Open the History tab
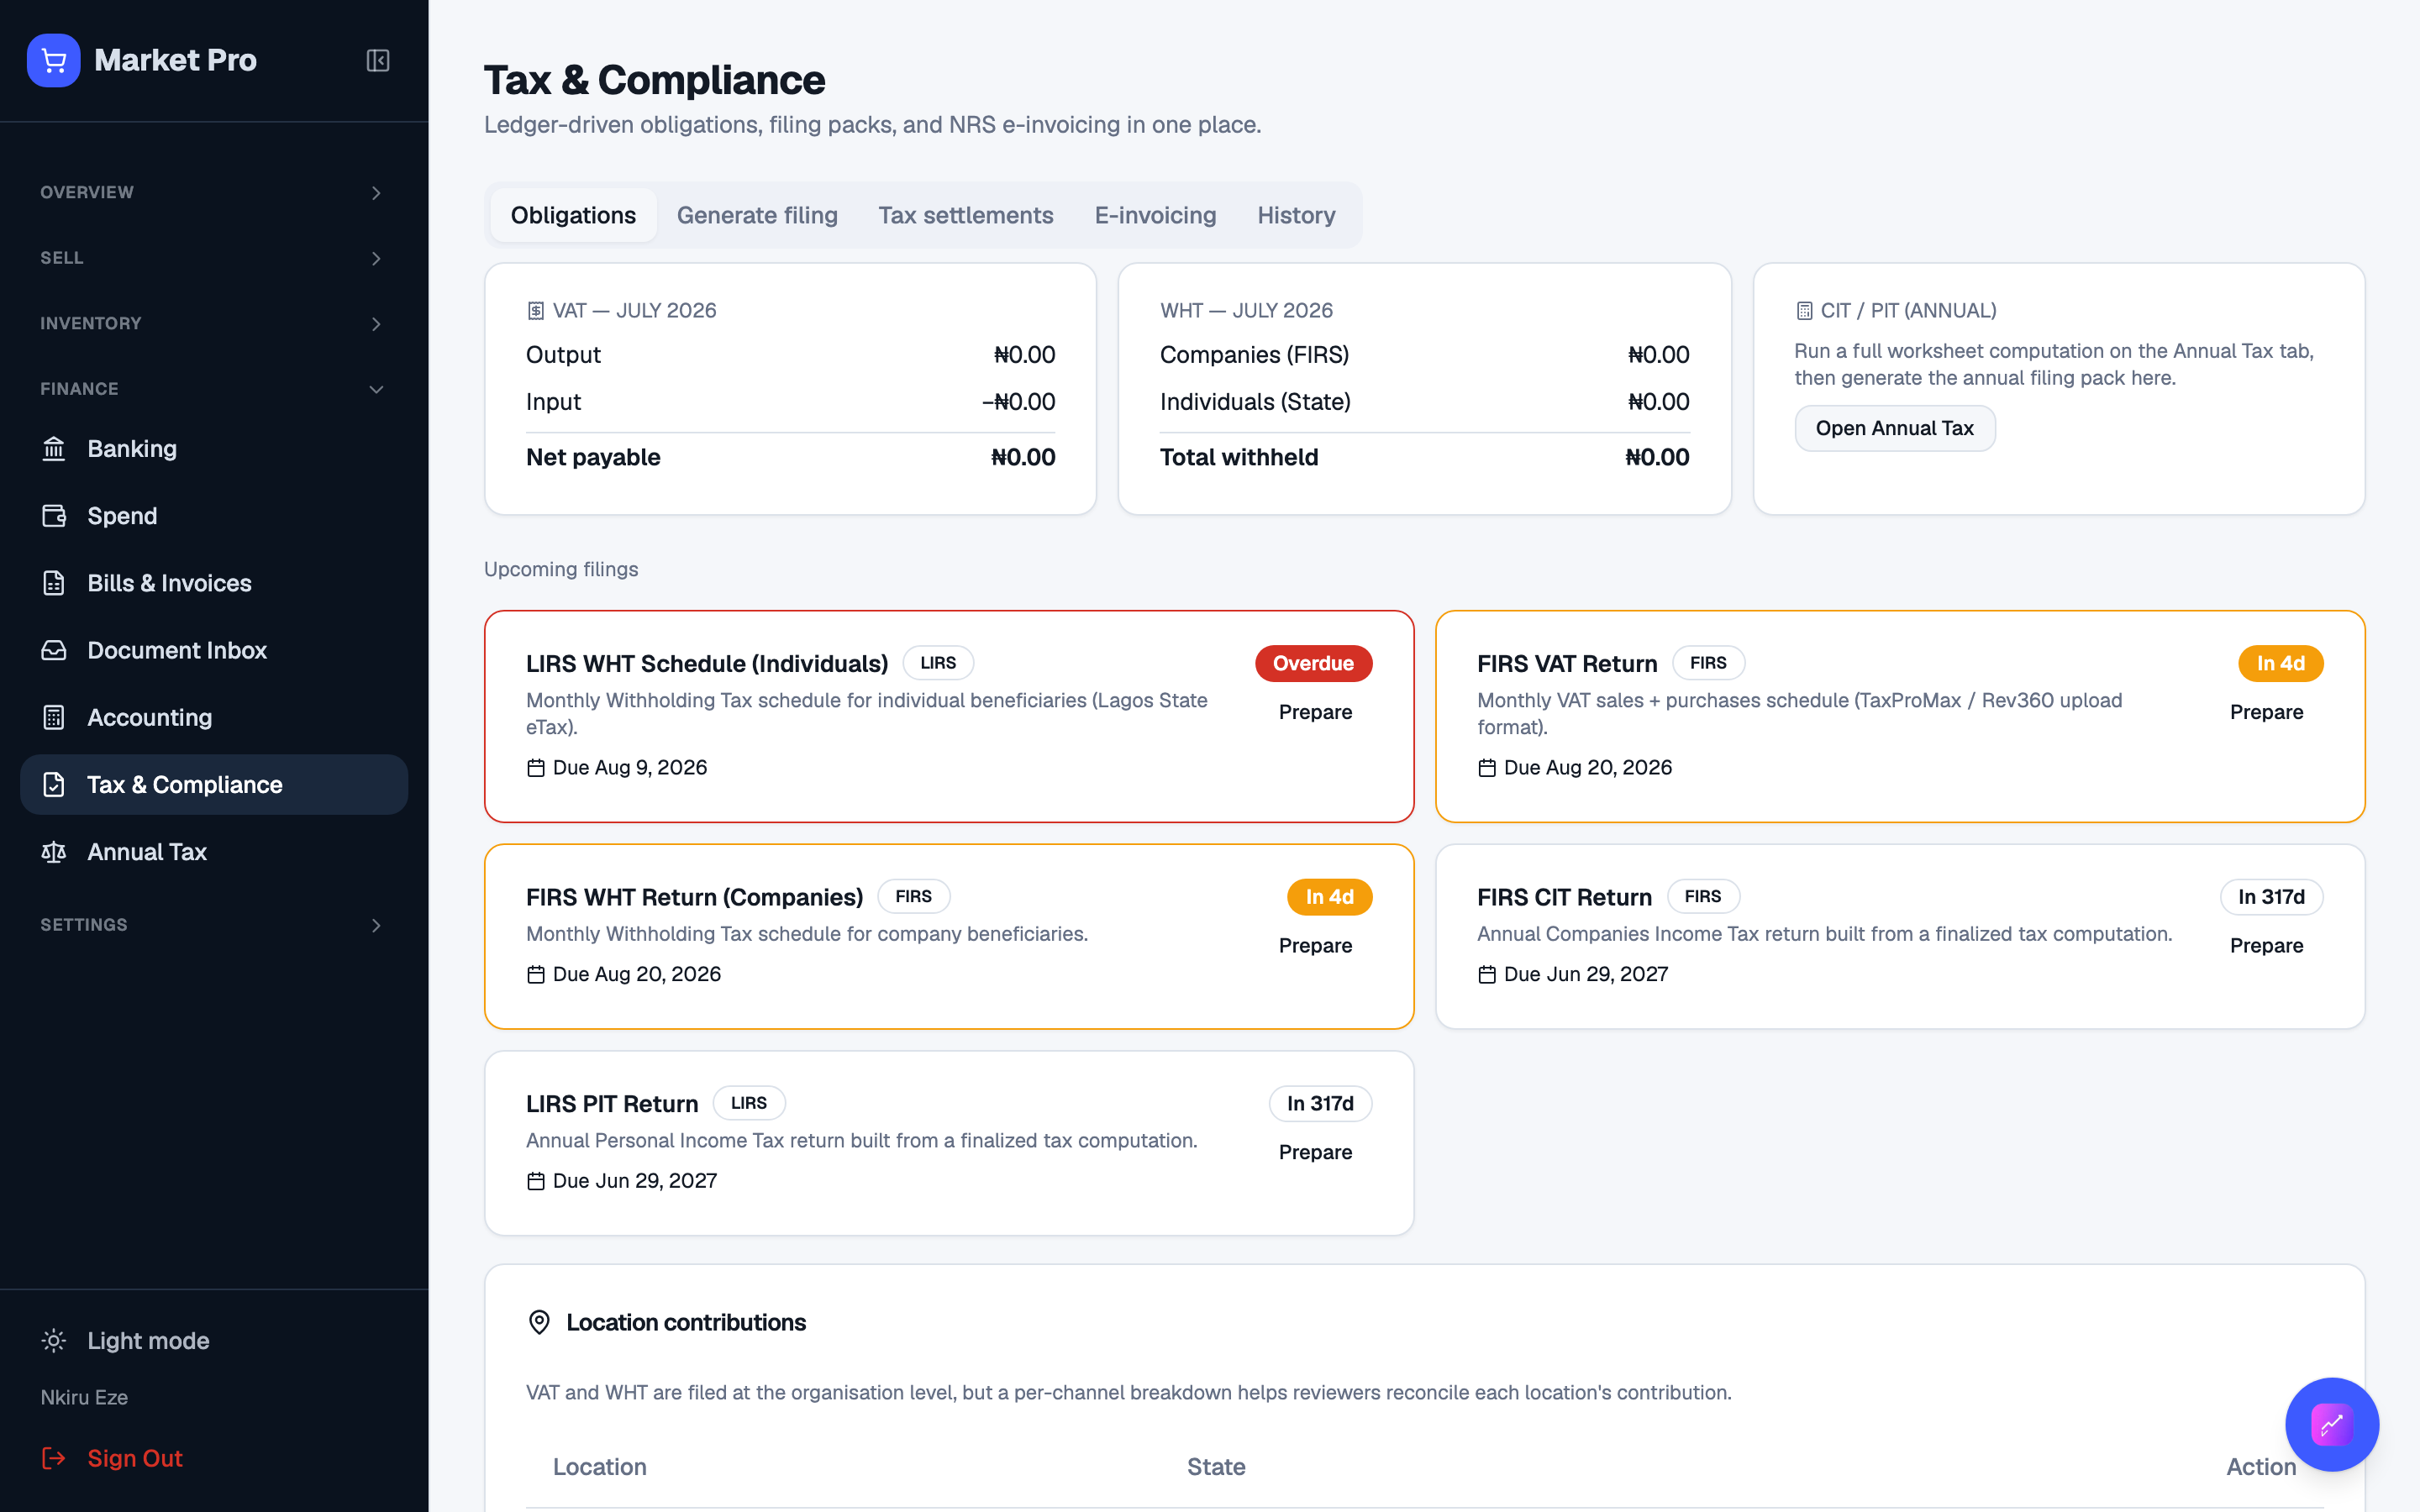 (1296, 215)
